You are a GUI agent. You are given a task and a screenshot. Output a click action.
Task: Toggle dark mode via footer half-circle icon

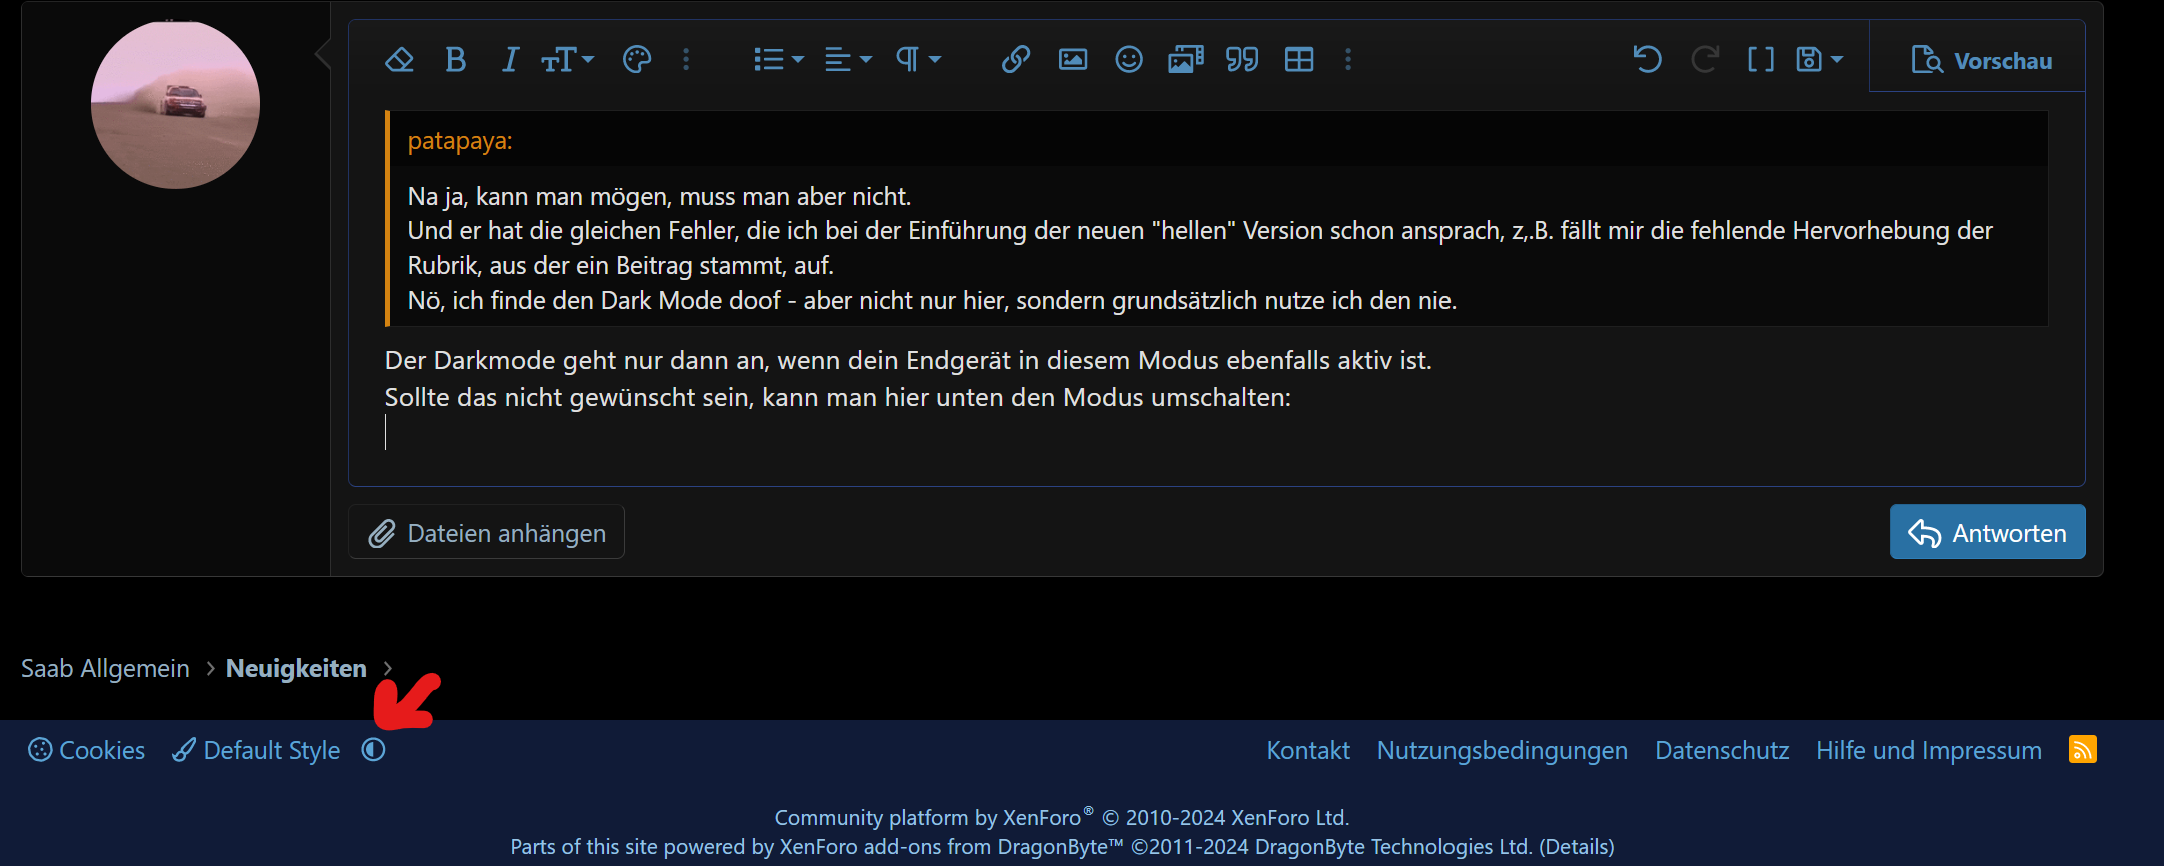click(374, 750)
